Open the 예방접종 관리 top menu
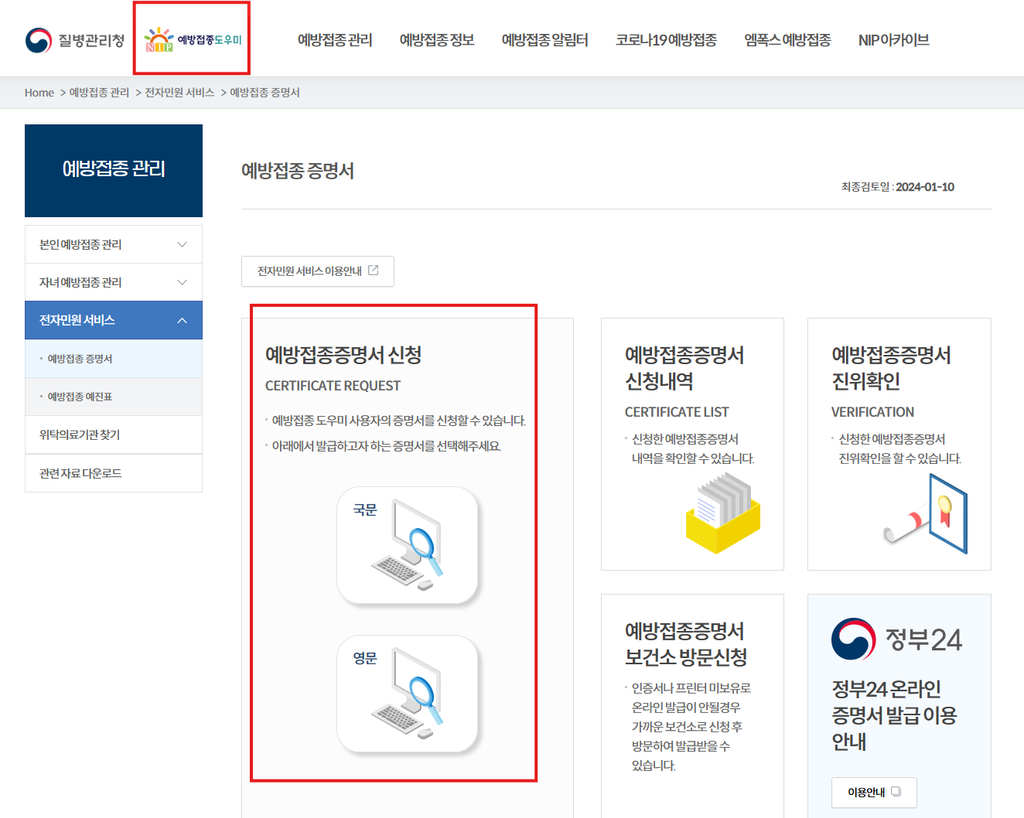Screen dimensions: 1024x818 tap(335, 40)
